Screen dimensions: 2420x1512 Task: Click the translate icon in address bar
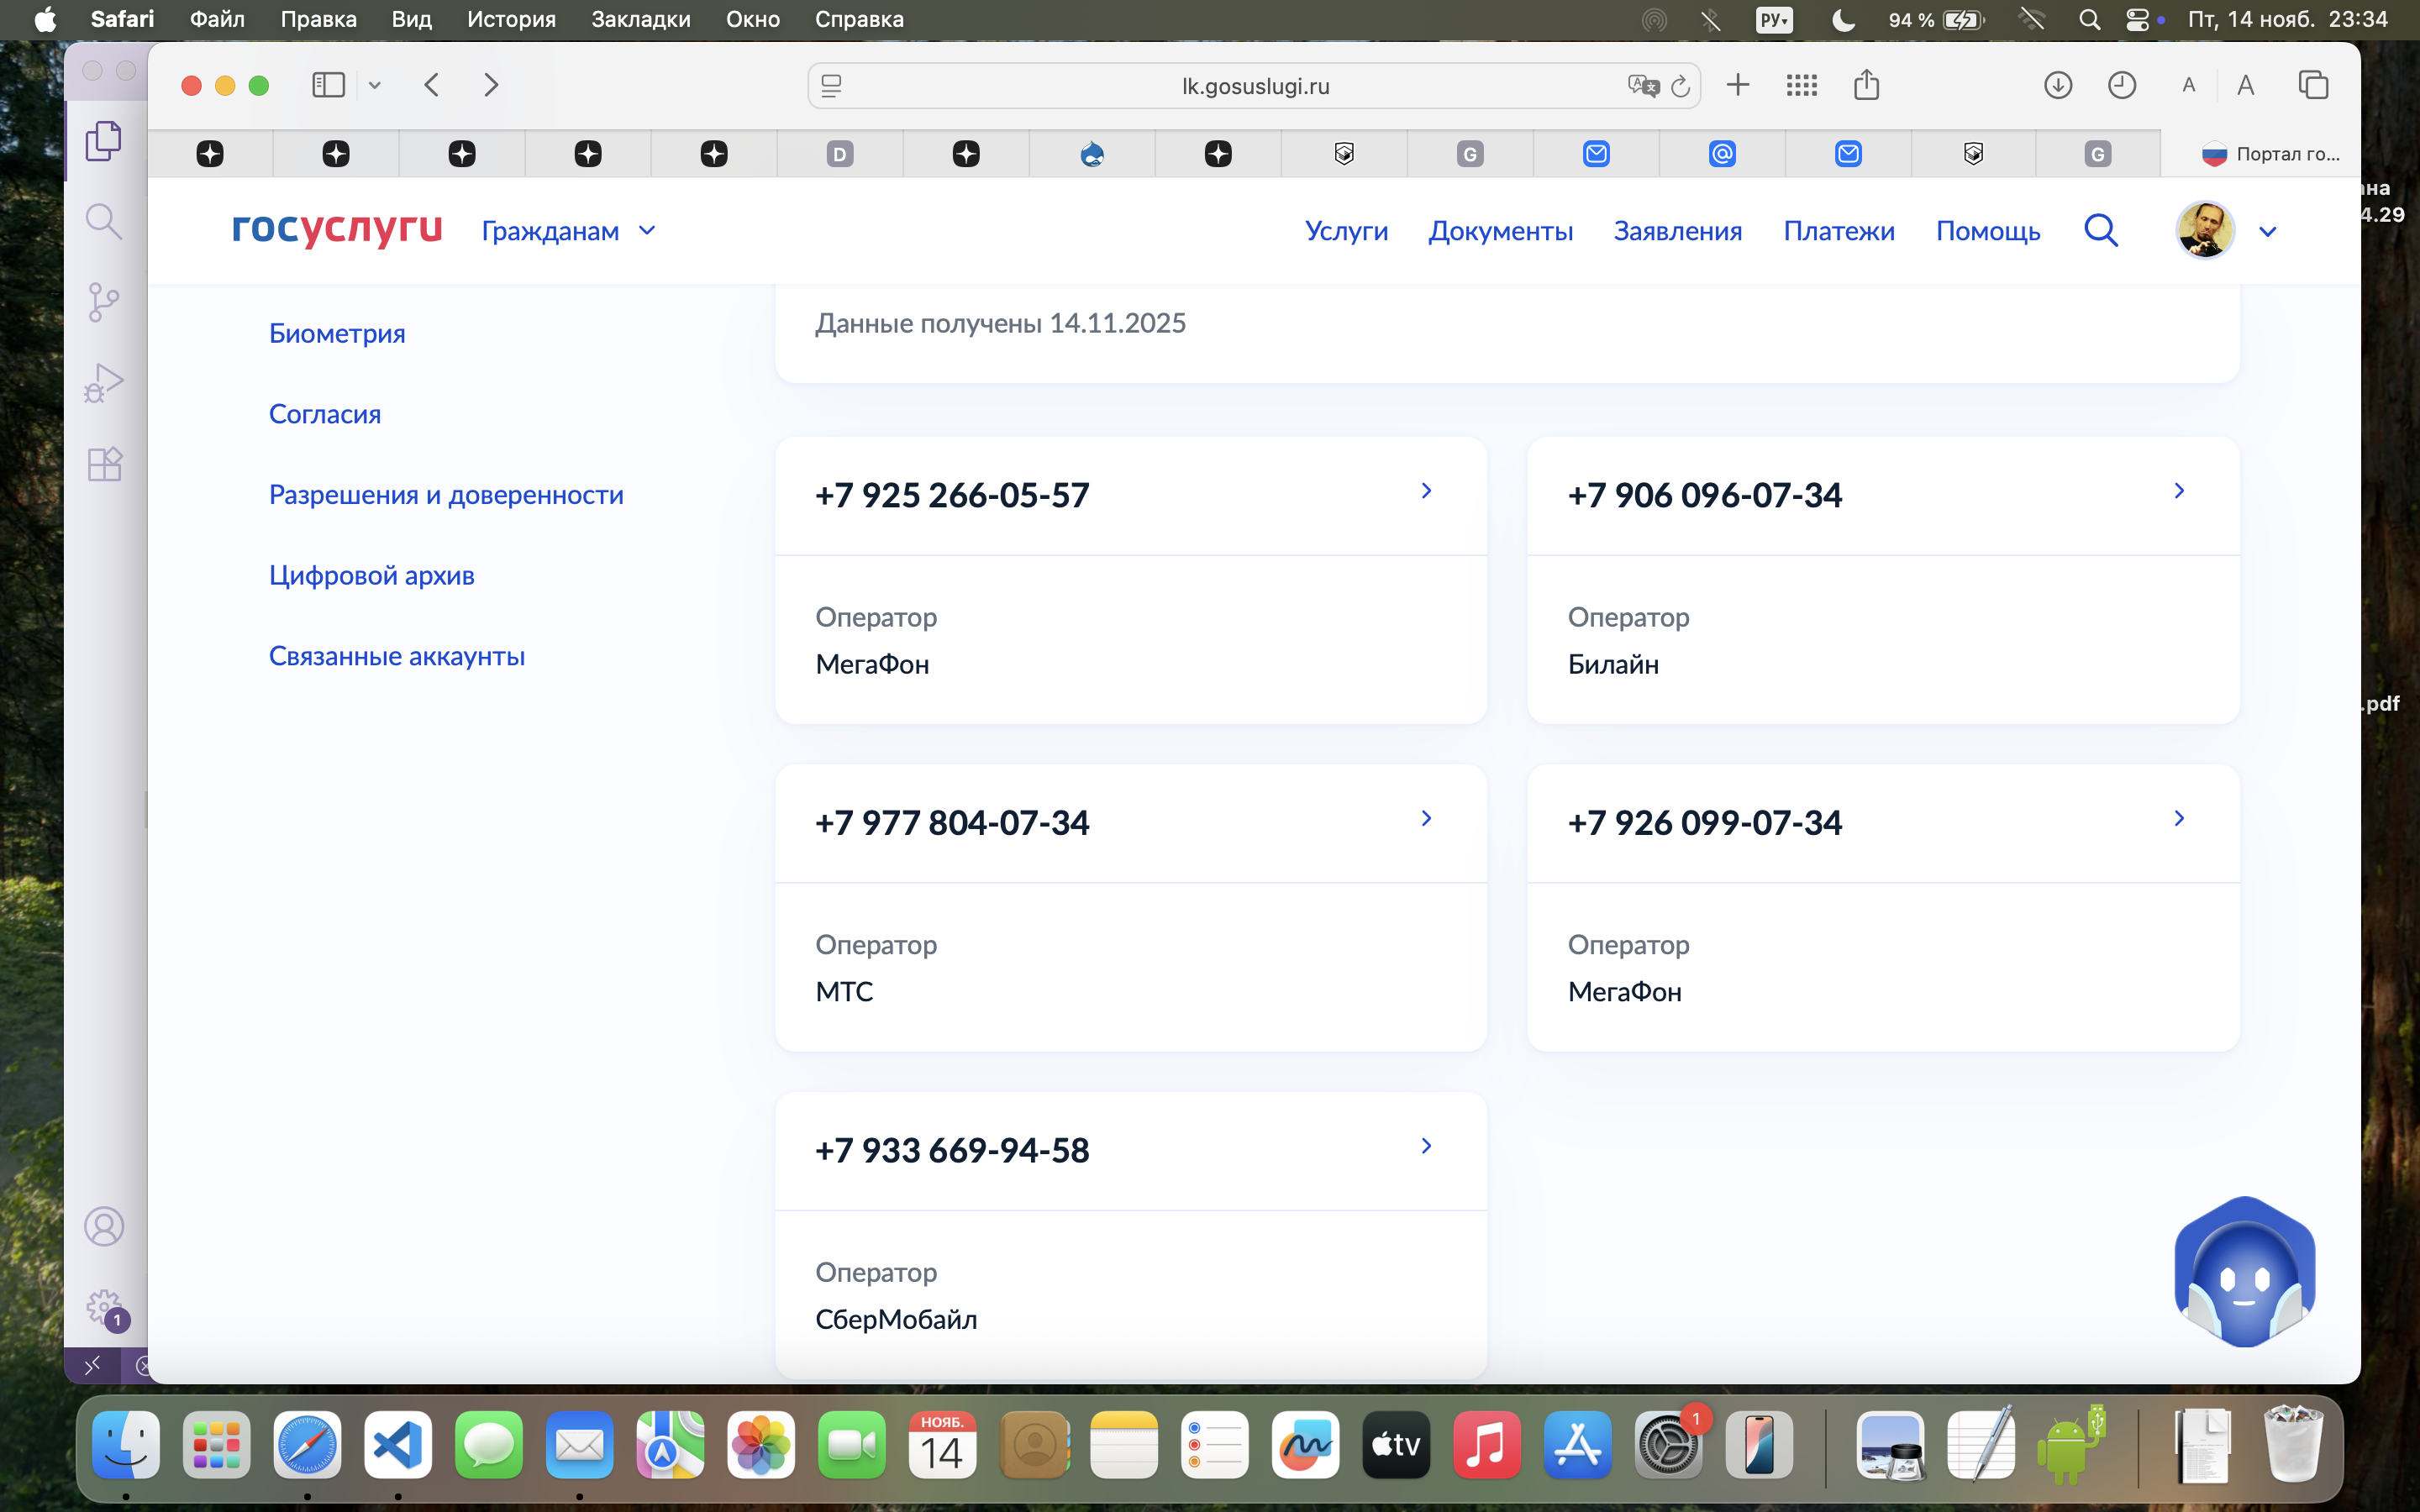point(1642,87)
